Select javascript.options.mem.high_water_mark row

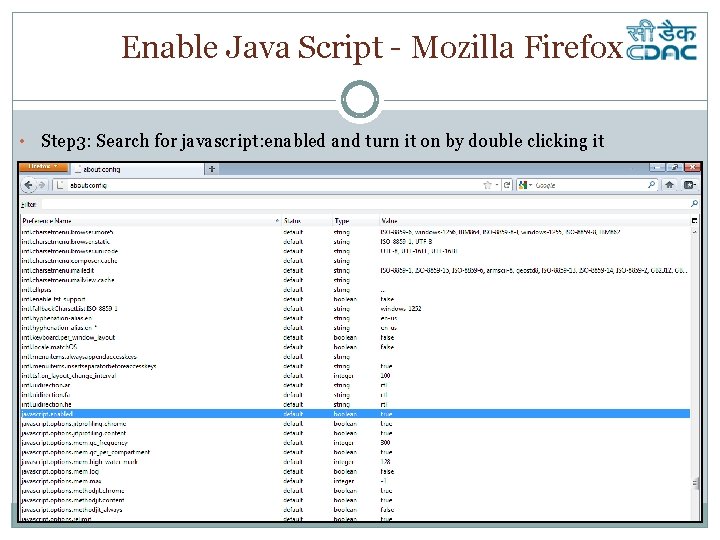click(x=355, y=462)
